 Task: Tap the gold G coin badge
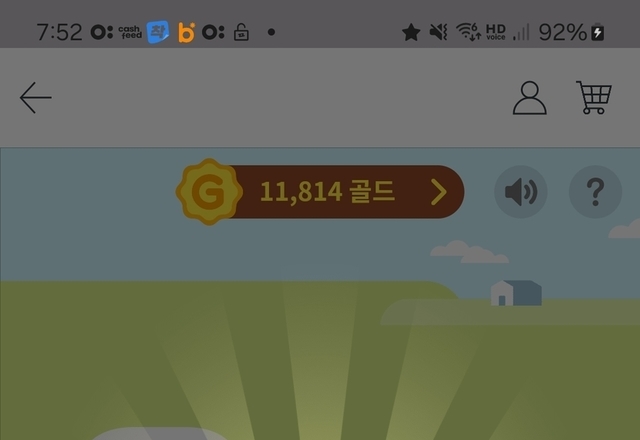click(209, 191)
